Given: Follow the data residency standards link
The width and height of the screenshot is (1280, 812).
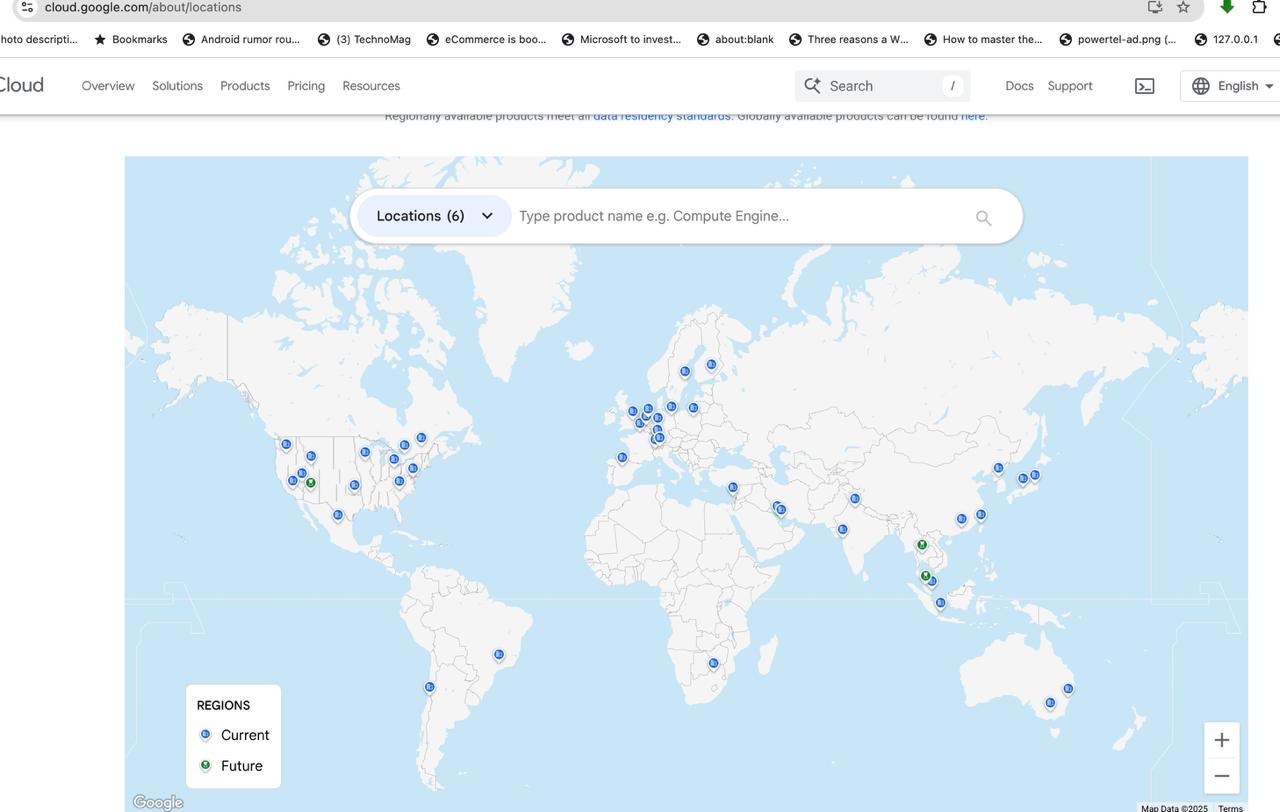Looking at the screenshot, I should point(661,117).
